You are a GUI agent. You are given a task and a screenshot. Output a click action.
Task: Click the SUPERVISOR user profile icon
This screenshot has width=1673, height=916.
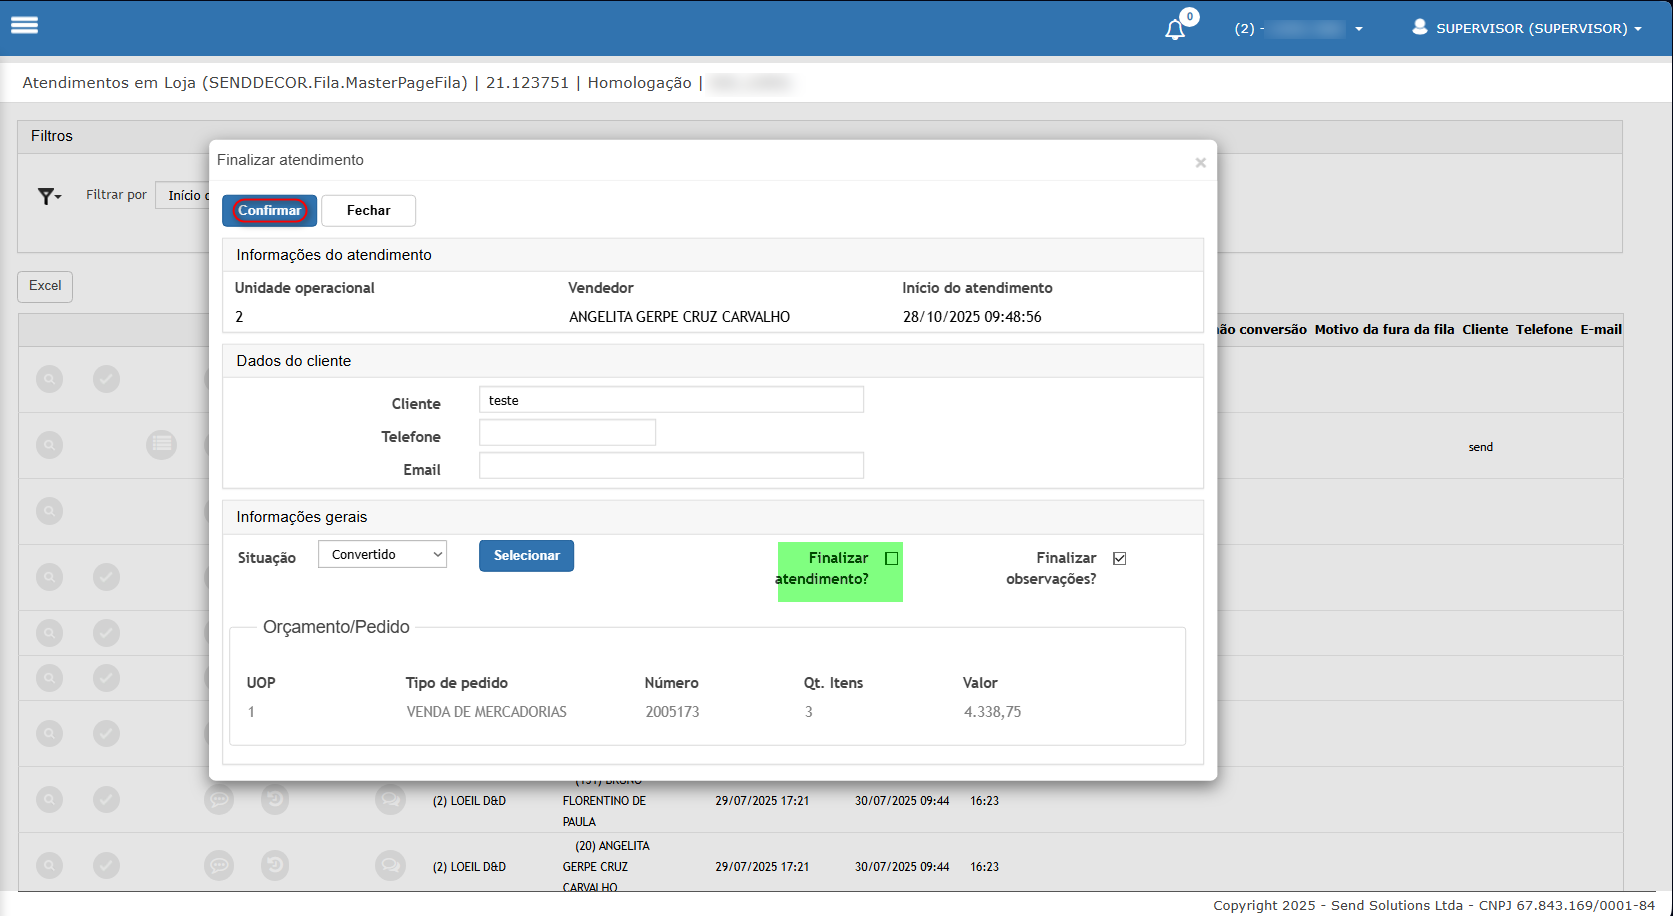pyautogui.click(x=1419, y=28)
